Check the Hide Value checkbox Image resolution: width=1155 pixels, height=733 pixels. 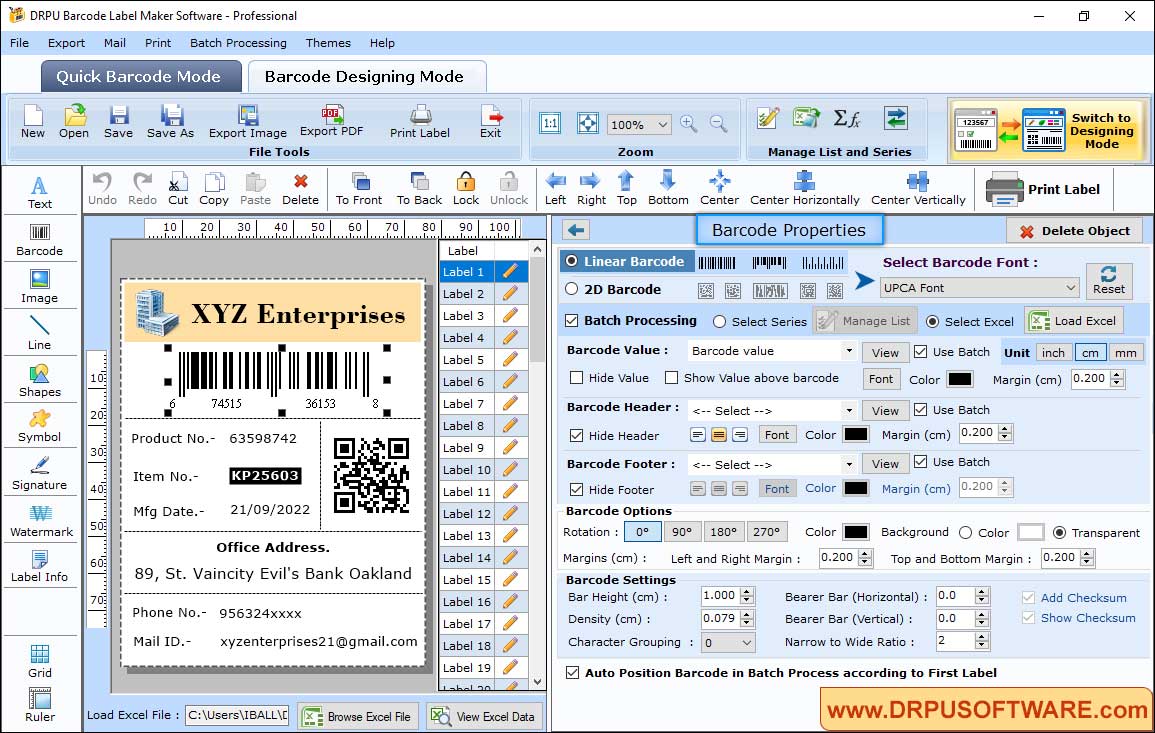point(577,378)
